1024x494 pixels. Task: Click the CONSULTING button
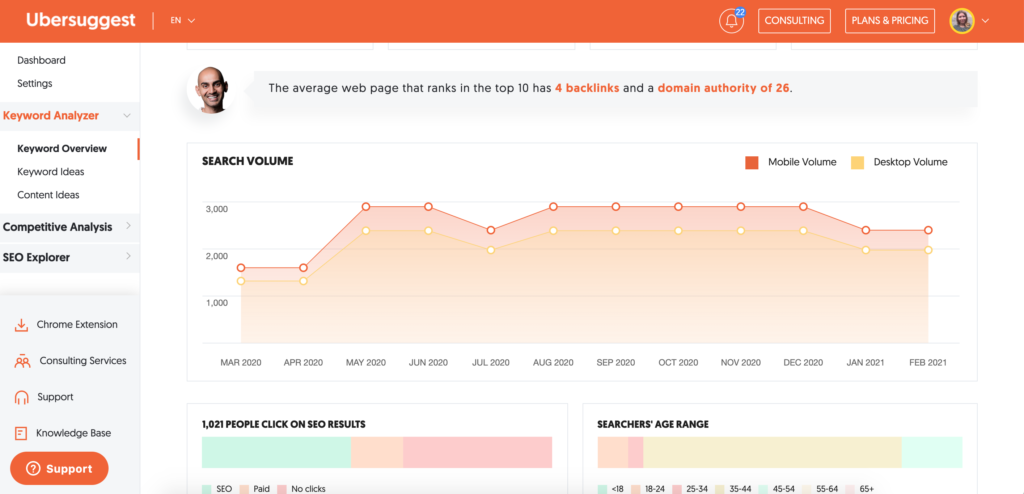coord(794,21)
